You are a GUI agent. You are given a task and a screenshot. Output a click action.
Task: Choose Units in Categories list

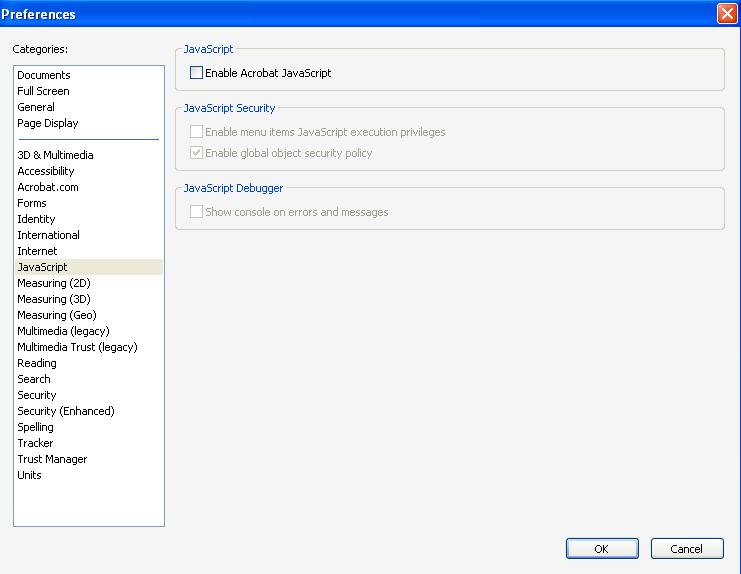(29, 475)
